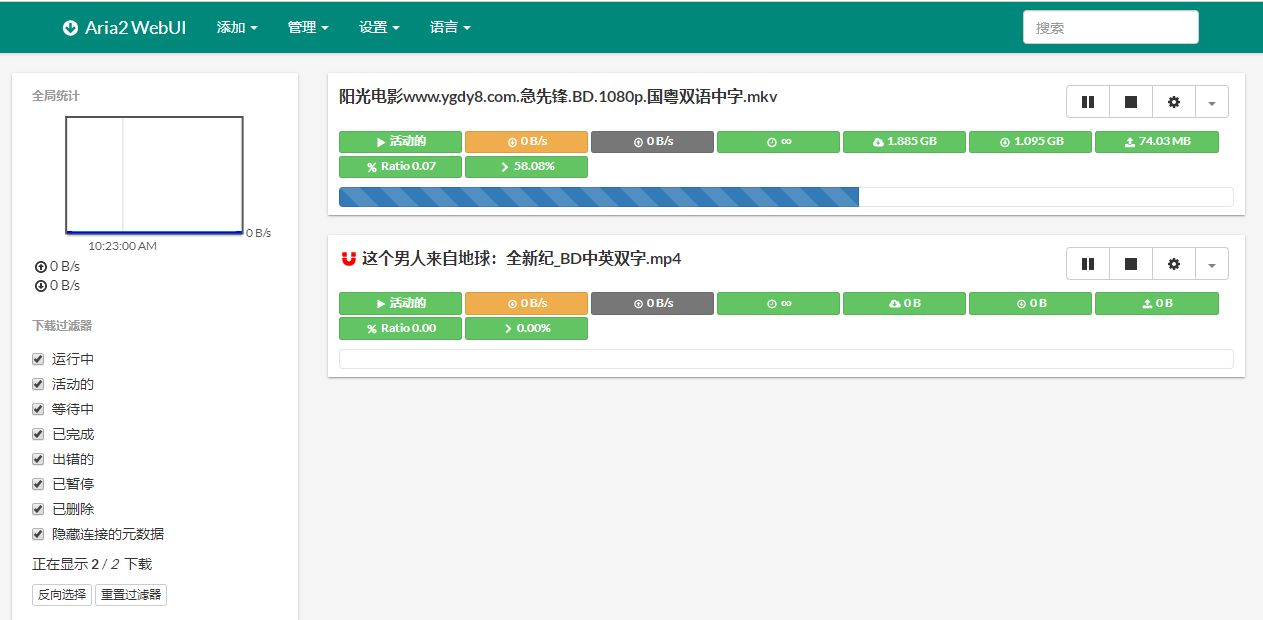
Task: Focus the 搜索 search input field
Action: tap(1110, 27)
